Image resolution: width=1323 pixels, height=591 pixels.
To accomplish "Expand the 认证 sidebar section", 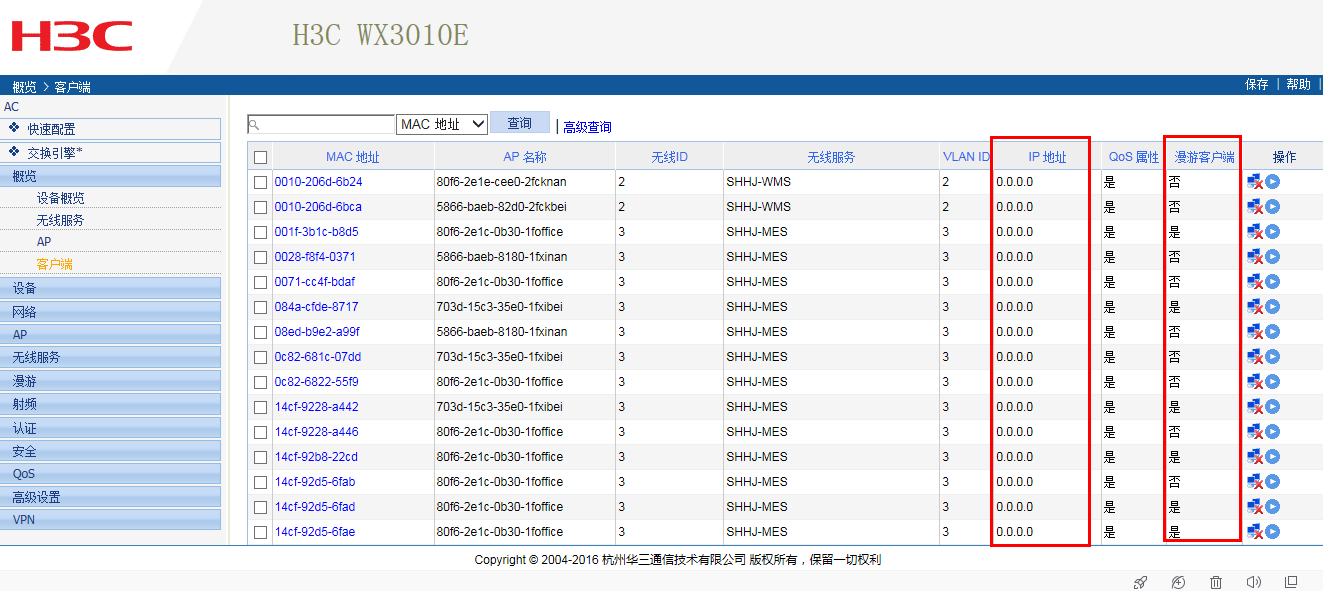I will click(x=110, y=427).
